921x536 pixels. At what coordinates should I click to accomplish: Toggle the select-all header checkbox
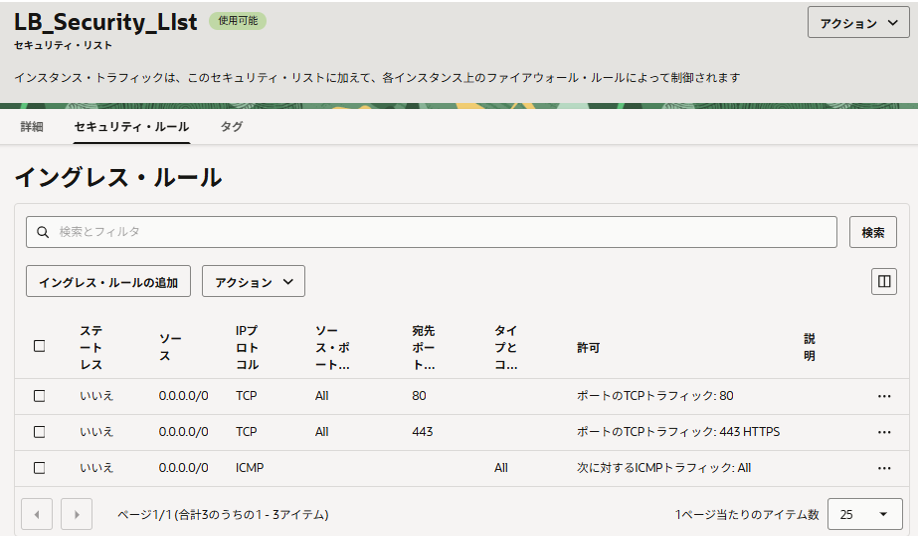40,346
